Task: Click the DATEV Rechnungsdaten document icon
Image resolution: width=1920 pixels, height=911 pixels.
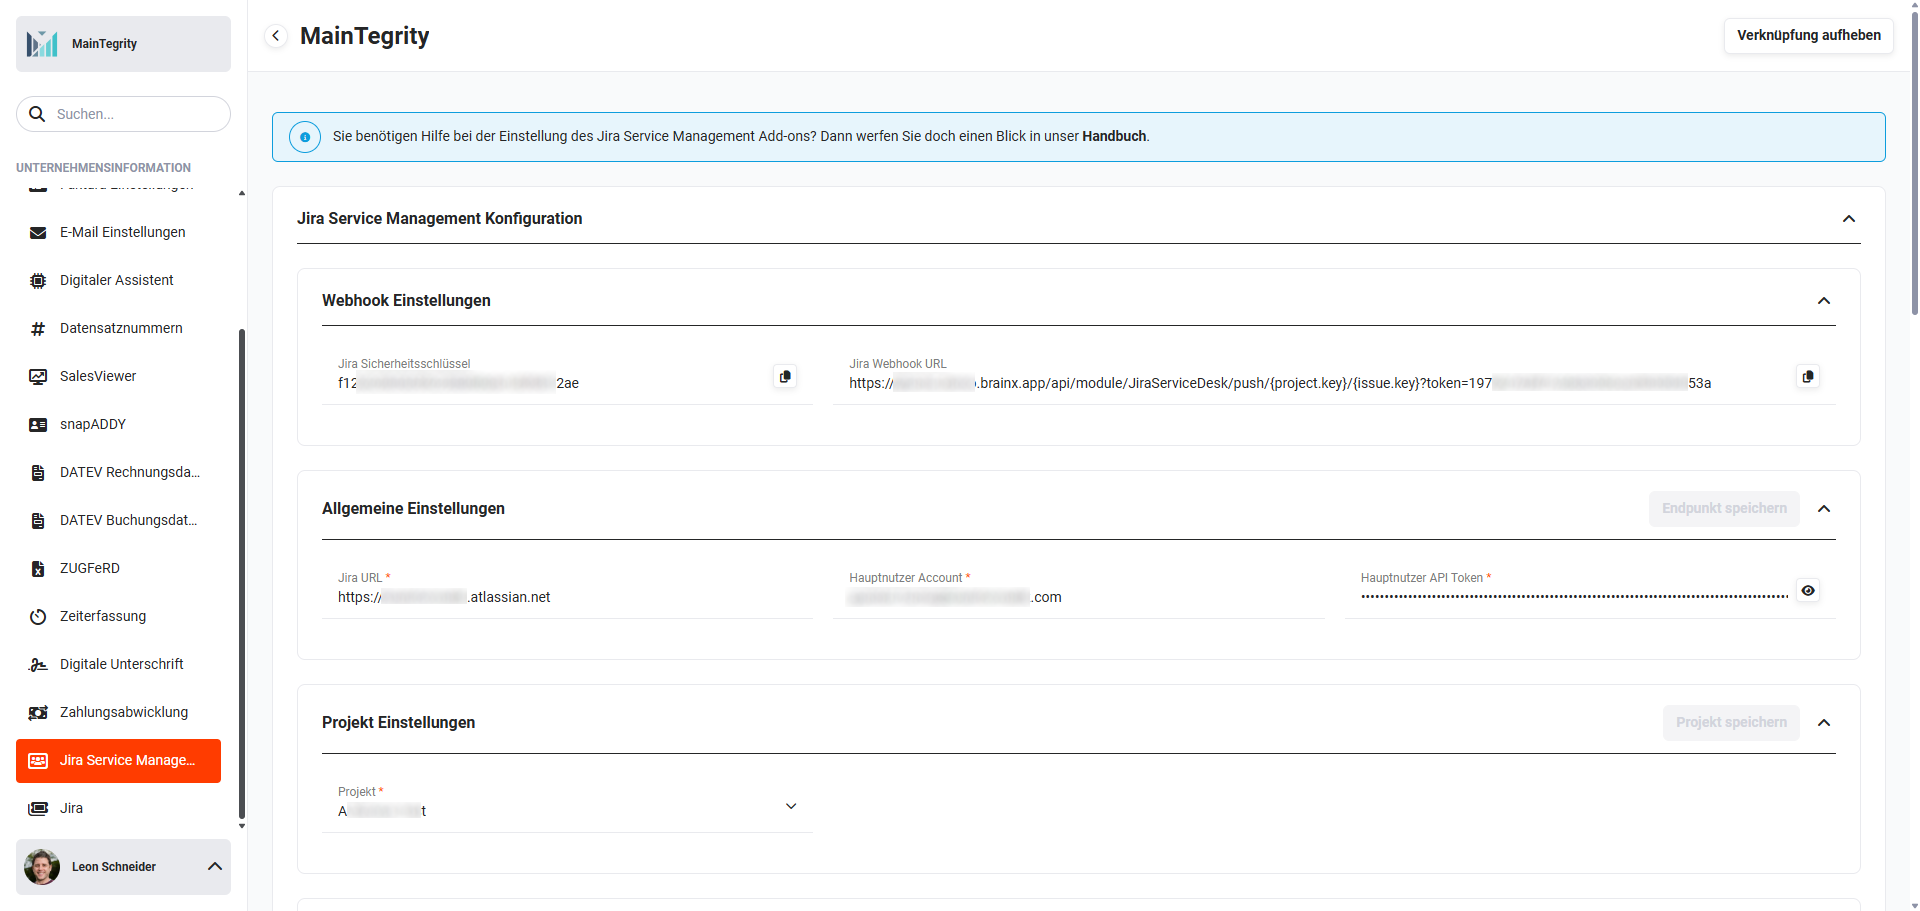Action: [38, 472]
